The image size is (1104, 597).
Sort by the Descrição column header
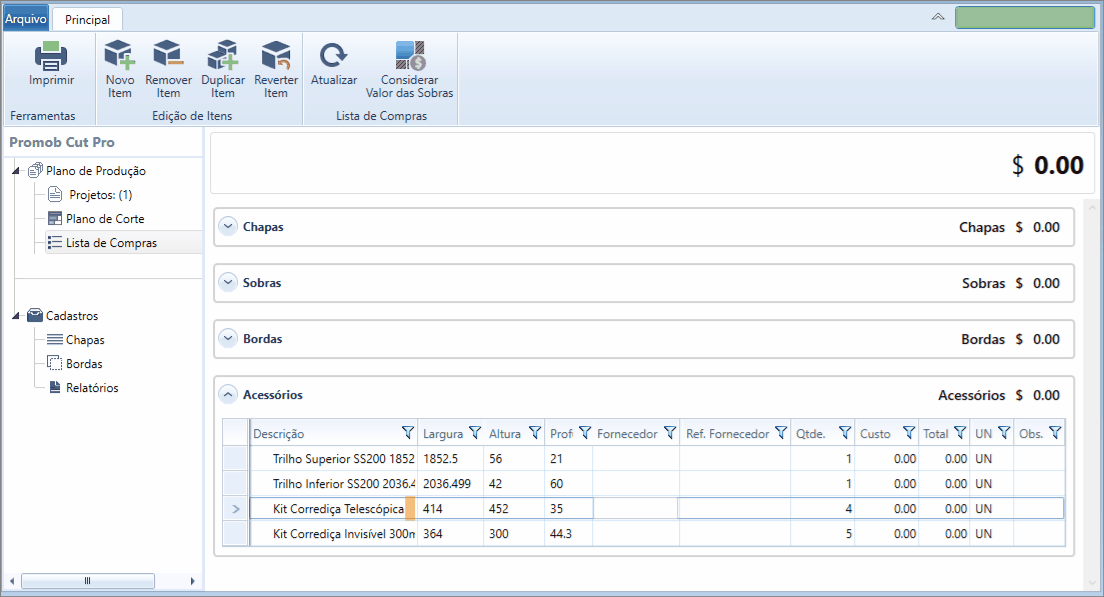tap(279, 434)
